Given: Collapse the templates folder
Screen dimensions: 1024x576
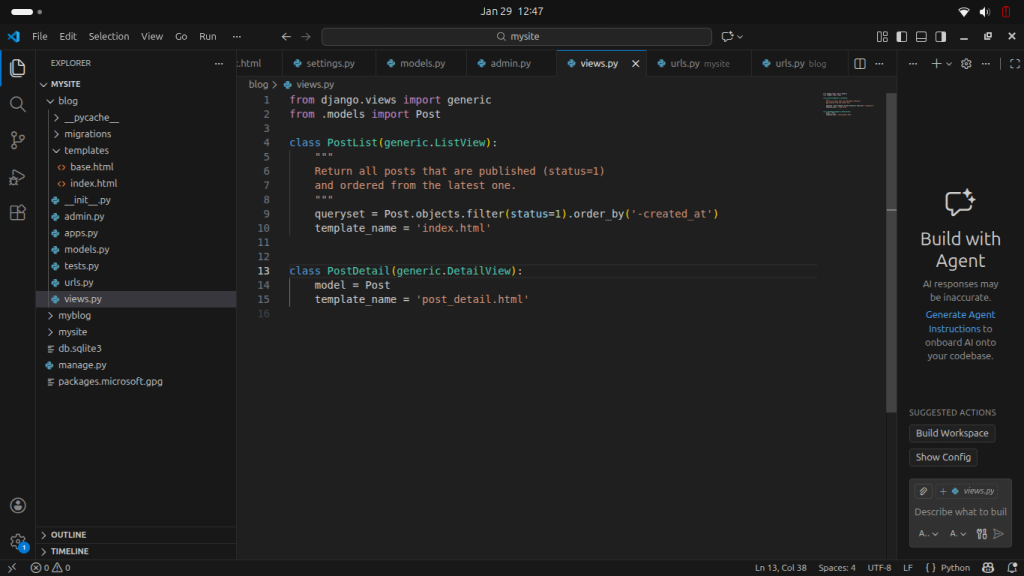Looking at the screenshot, I should click(x=86, y=150).
